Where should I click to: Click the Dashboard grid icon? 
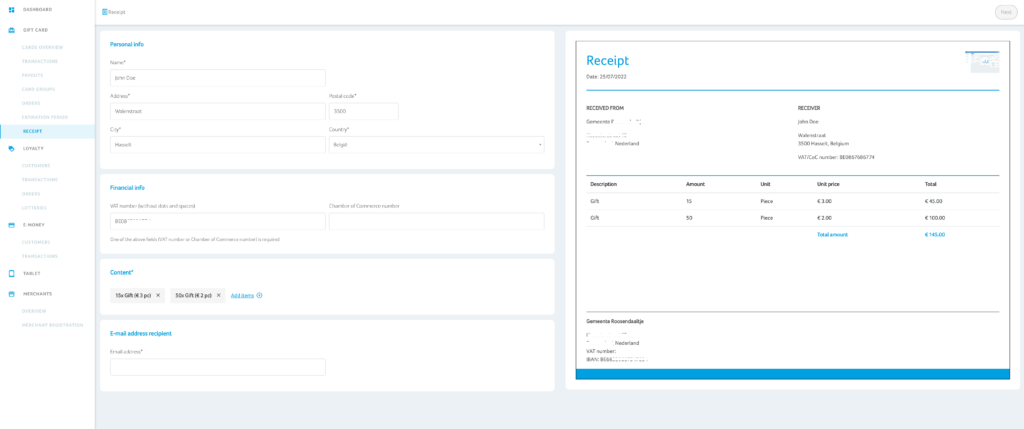point(11,9)
